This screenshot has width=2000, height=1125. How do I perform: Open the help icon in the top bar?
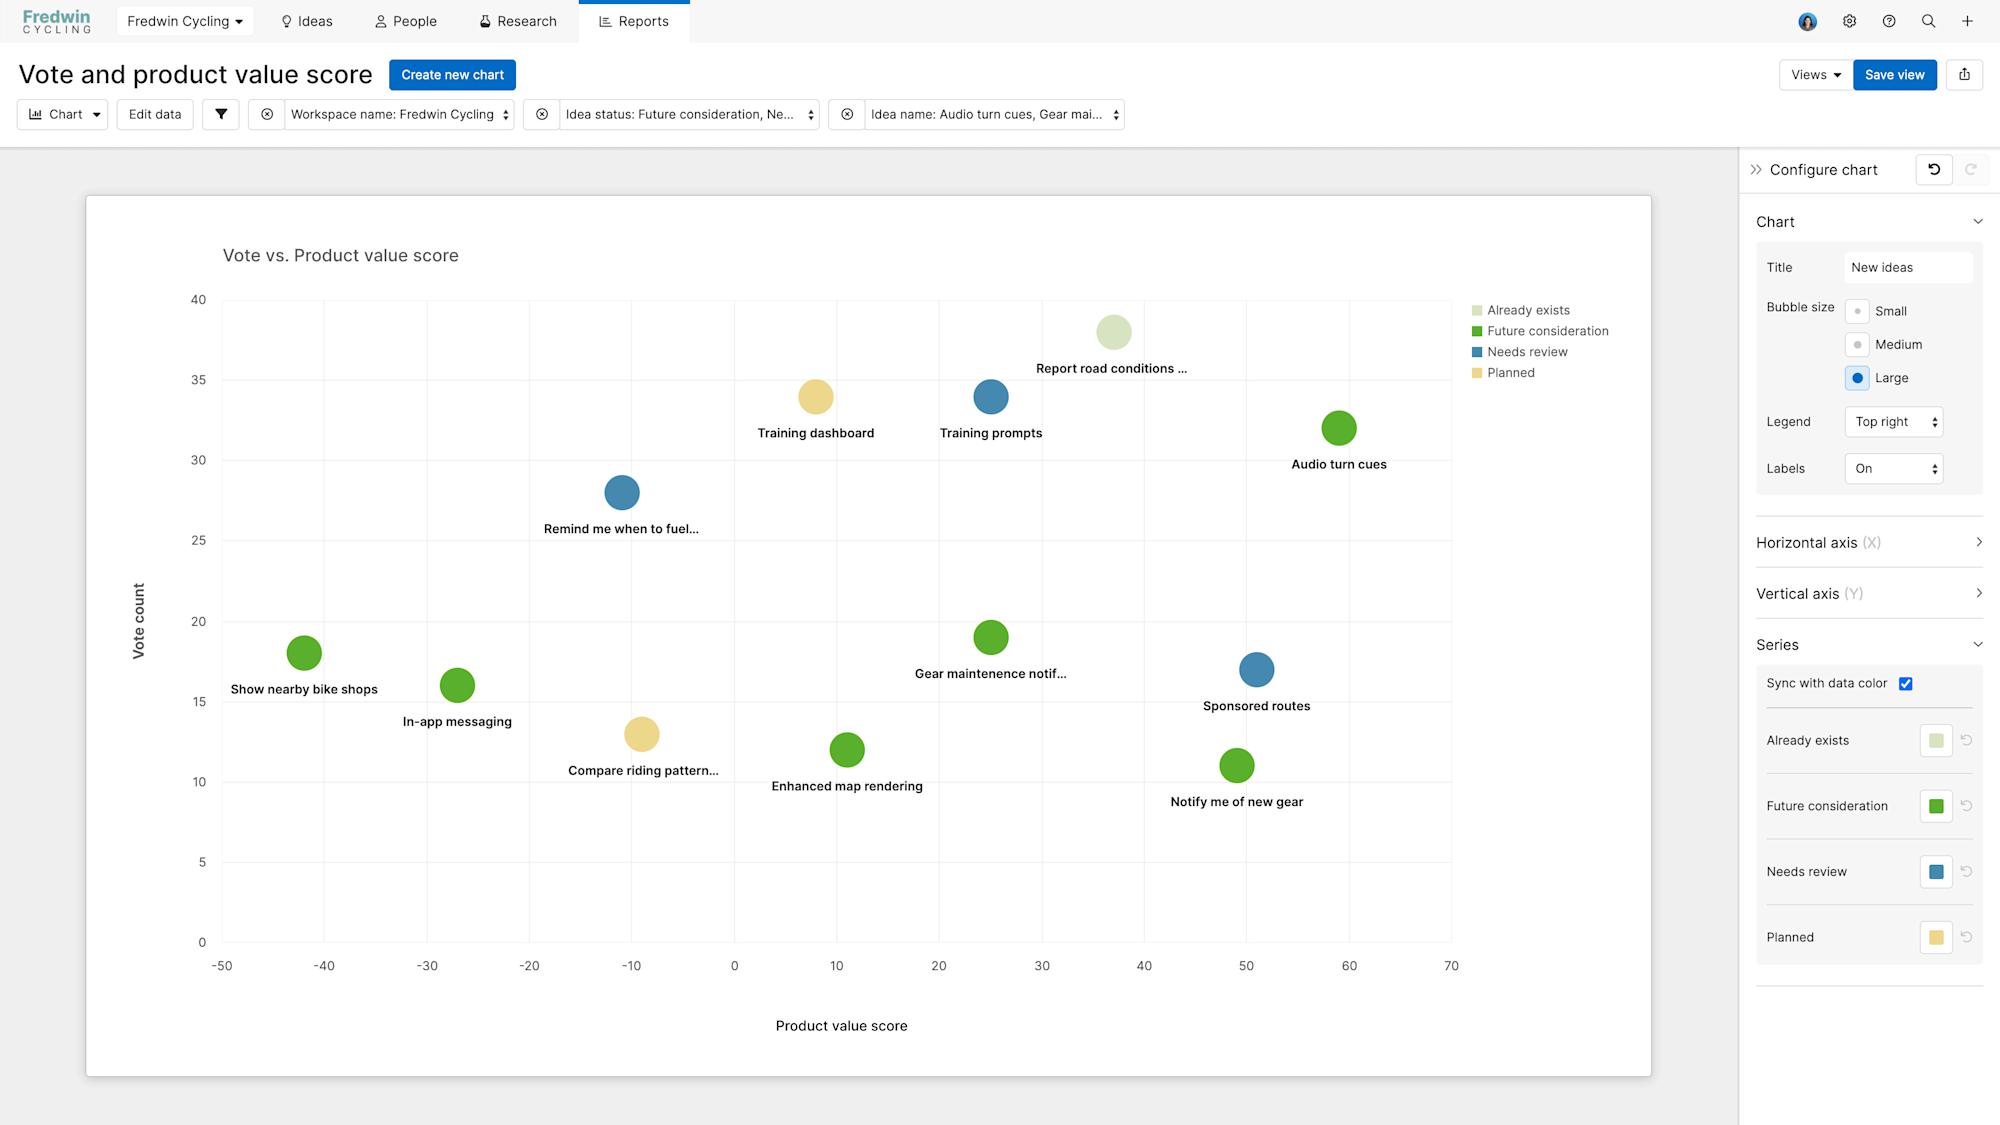pyautogui.click(x=1889, y=20)
